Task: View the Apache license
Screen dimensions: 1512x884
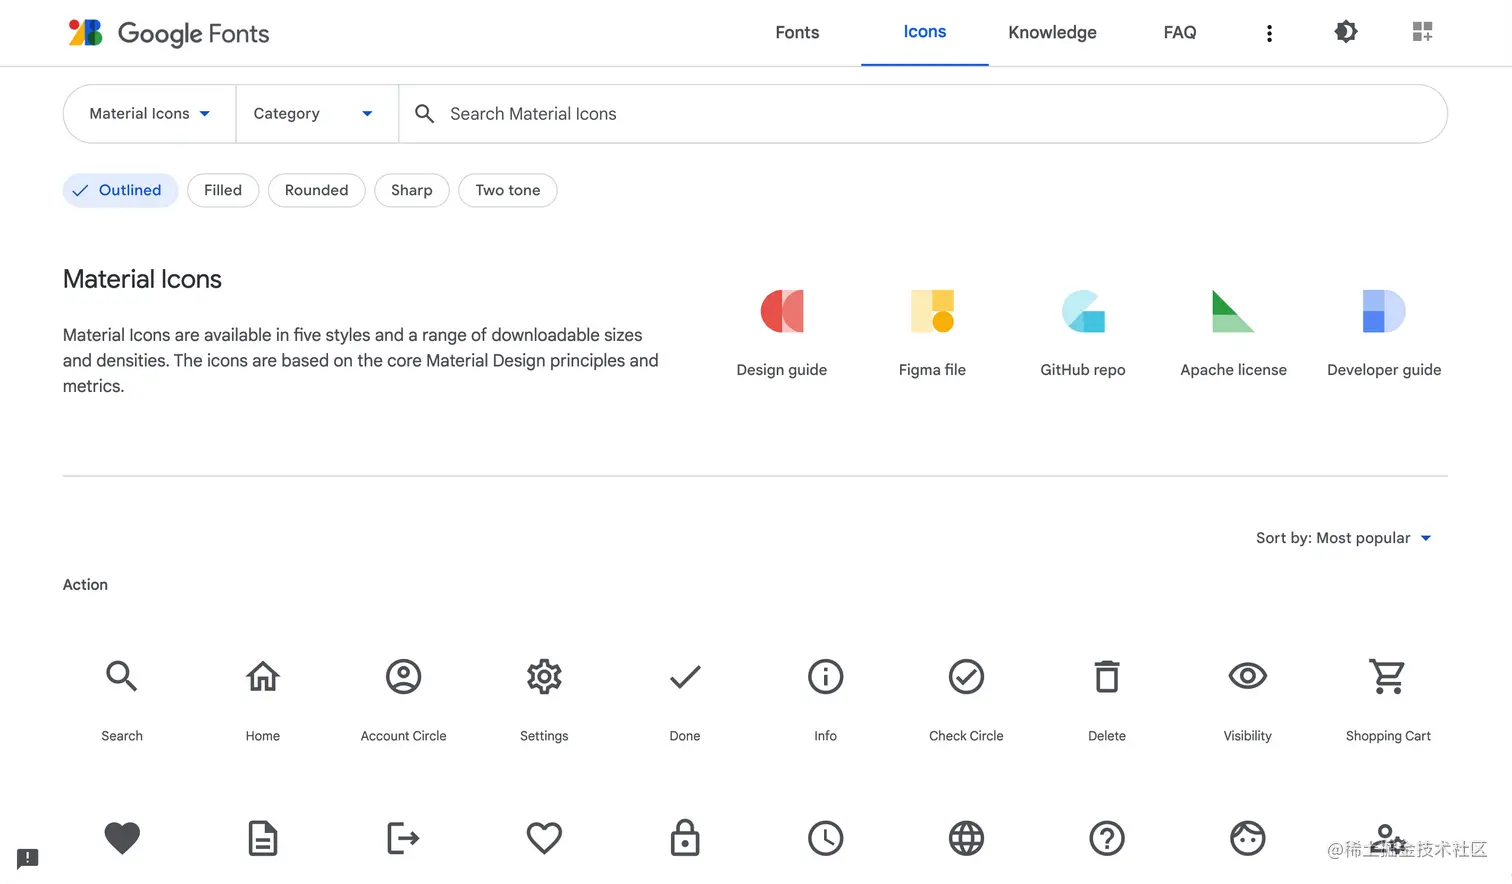Action: tap(1233, 330)
